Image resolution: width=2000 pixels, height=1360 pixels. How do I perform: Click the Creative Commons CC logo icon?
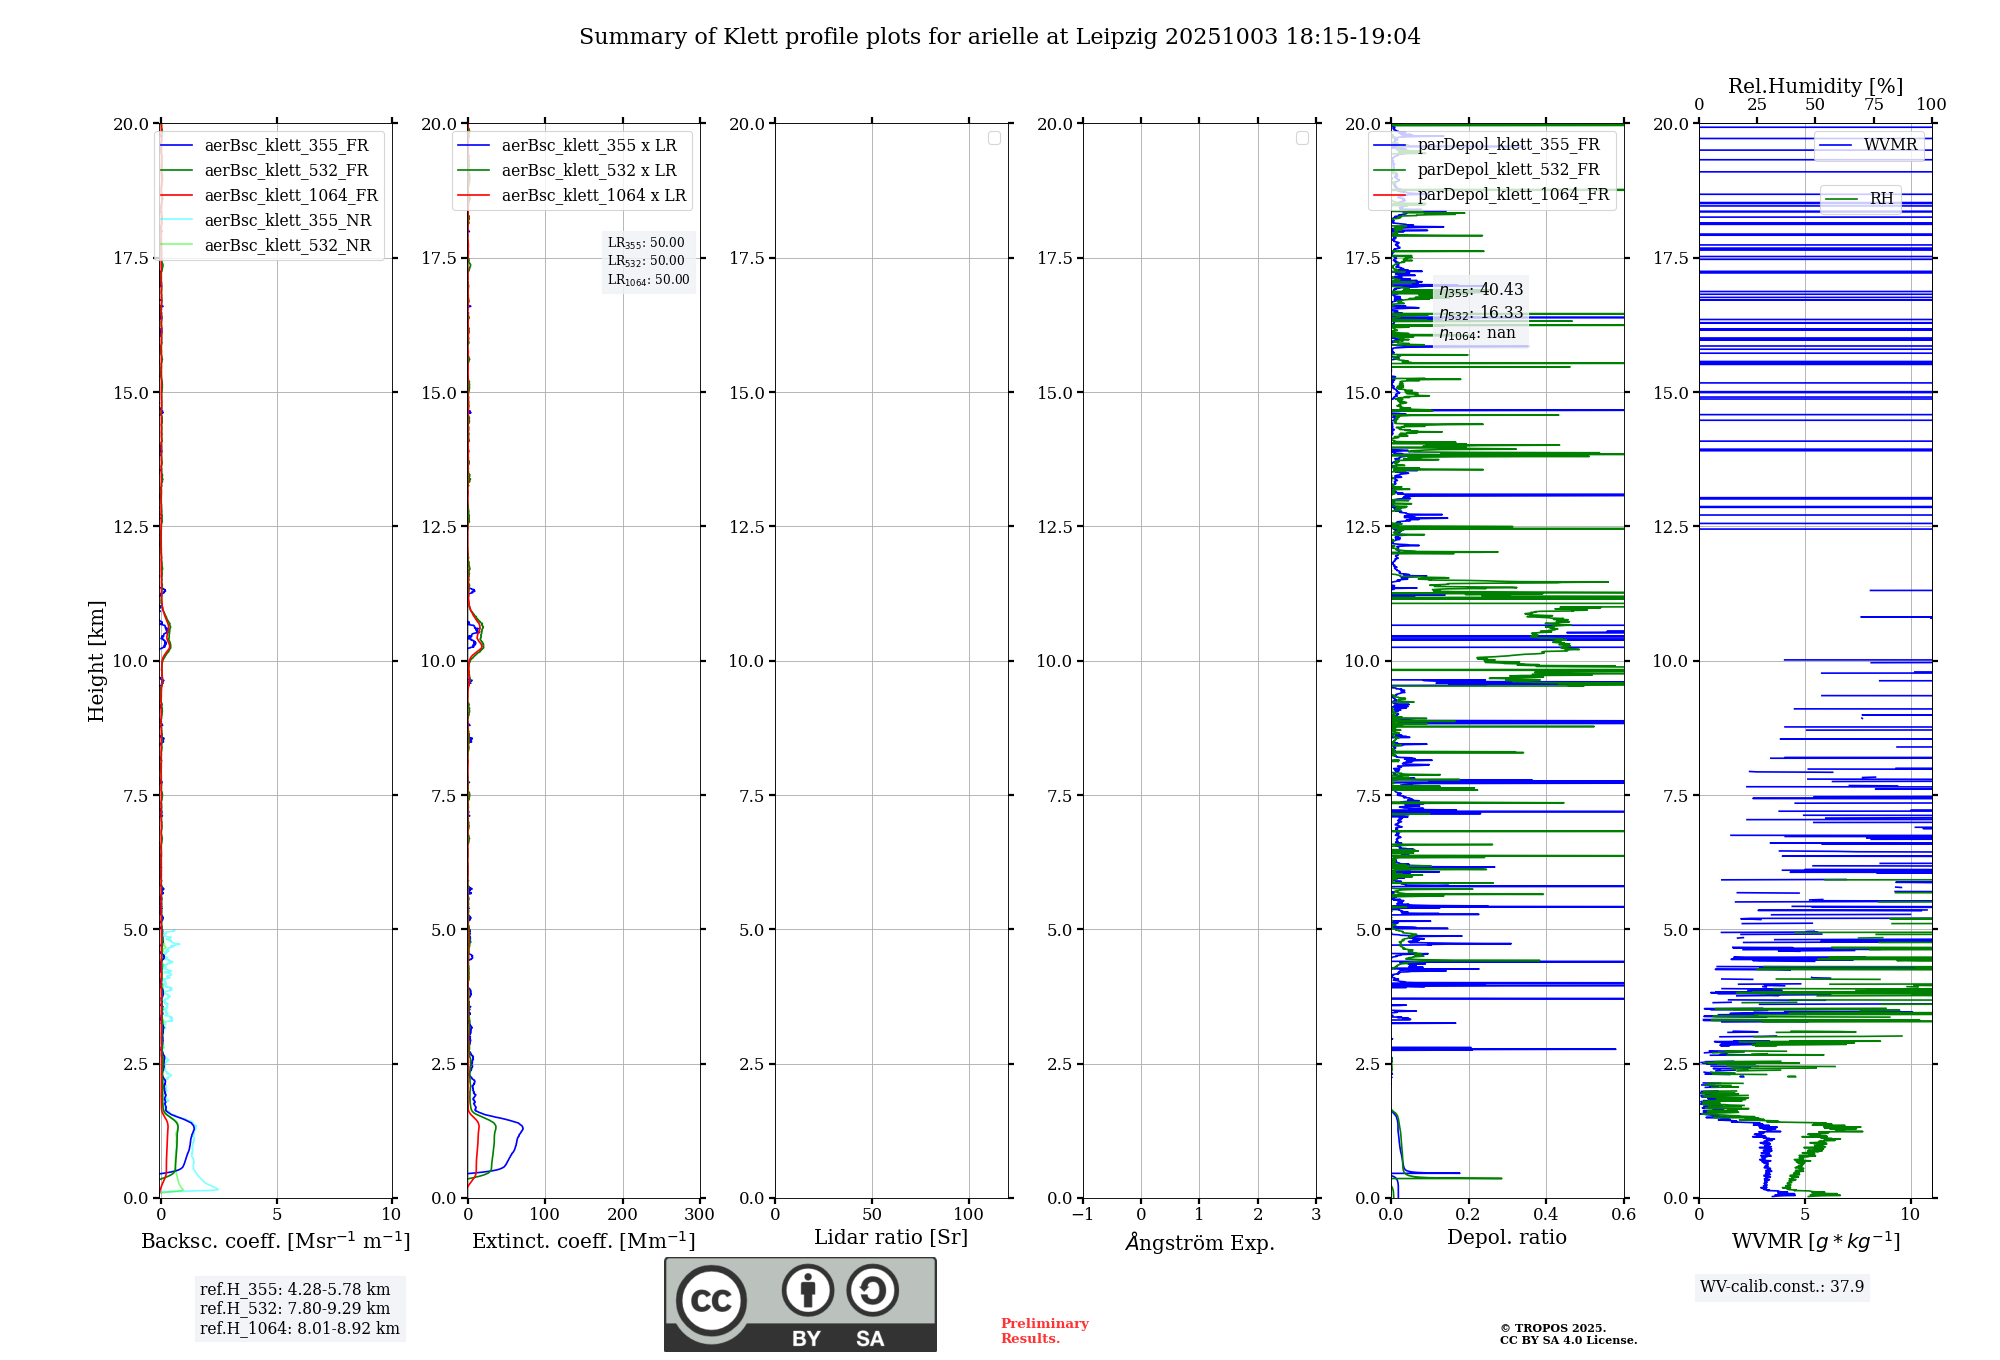[711, 1301]
